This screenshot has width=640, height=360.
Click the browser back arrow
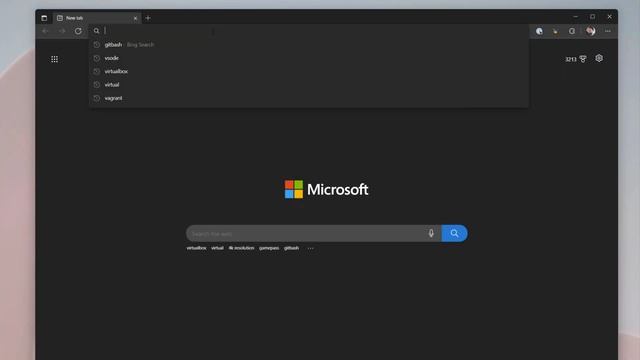click(45, 31)
